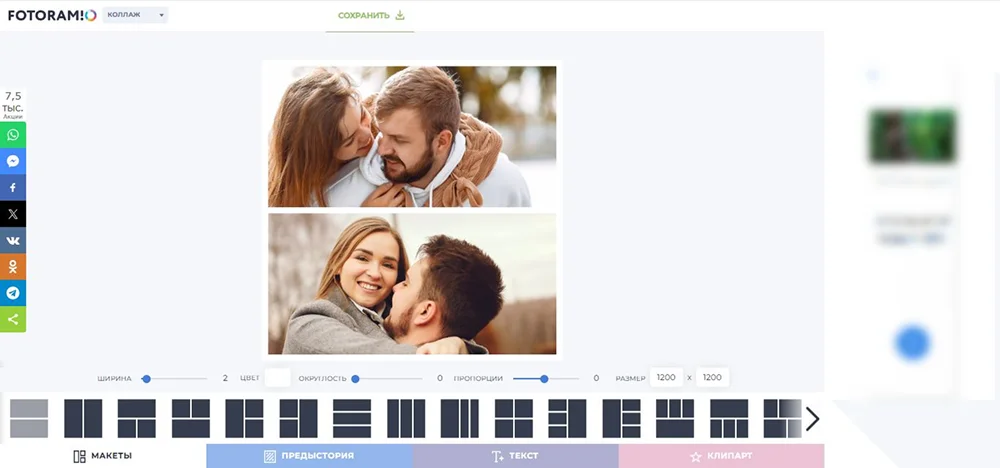Share on X (Twitter) icon
This screenshot has width=1000, height=468.
(13, 214)
